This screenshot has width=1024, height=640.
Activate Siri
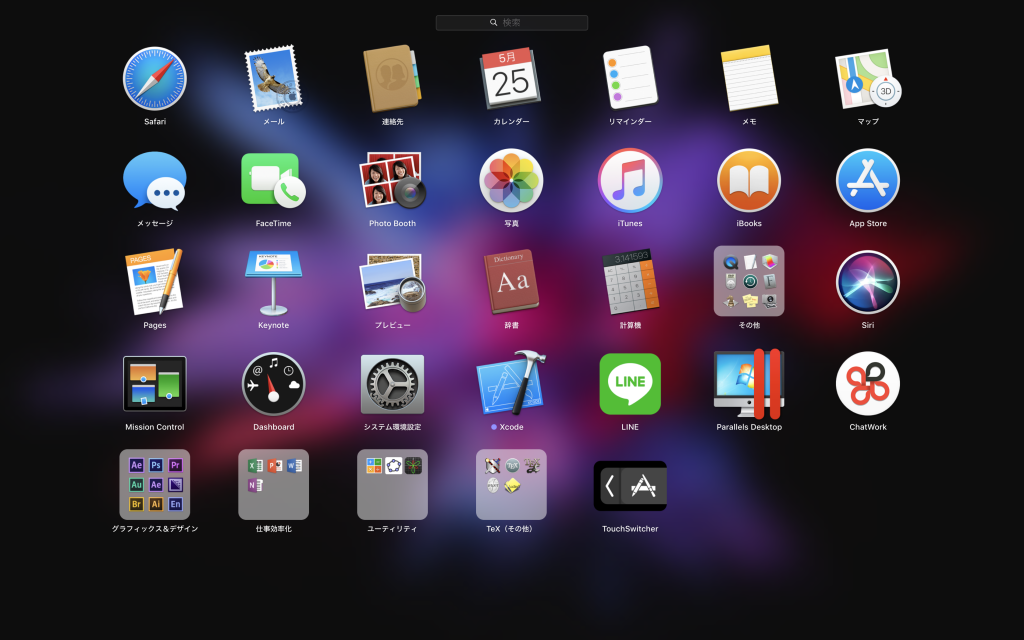coord(868,282)
